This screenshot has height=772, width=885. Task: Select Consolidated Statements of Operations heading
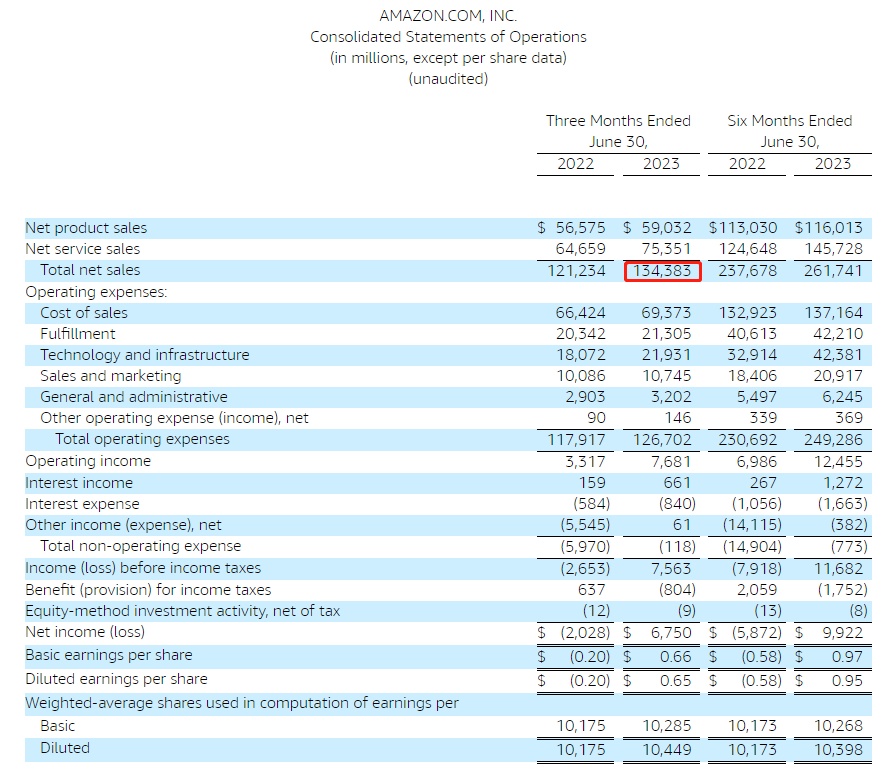[448, 37]
